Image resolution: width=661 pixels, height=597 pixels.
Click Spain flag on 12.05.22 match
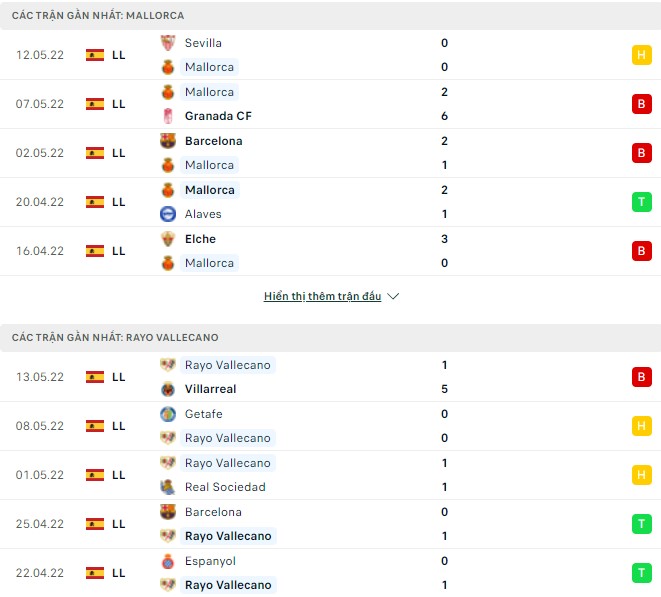(95, 55)
